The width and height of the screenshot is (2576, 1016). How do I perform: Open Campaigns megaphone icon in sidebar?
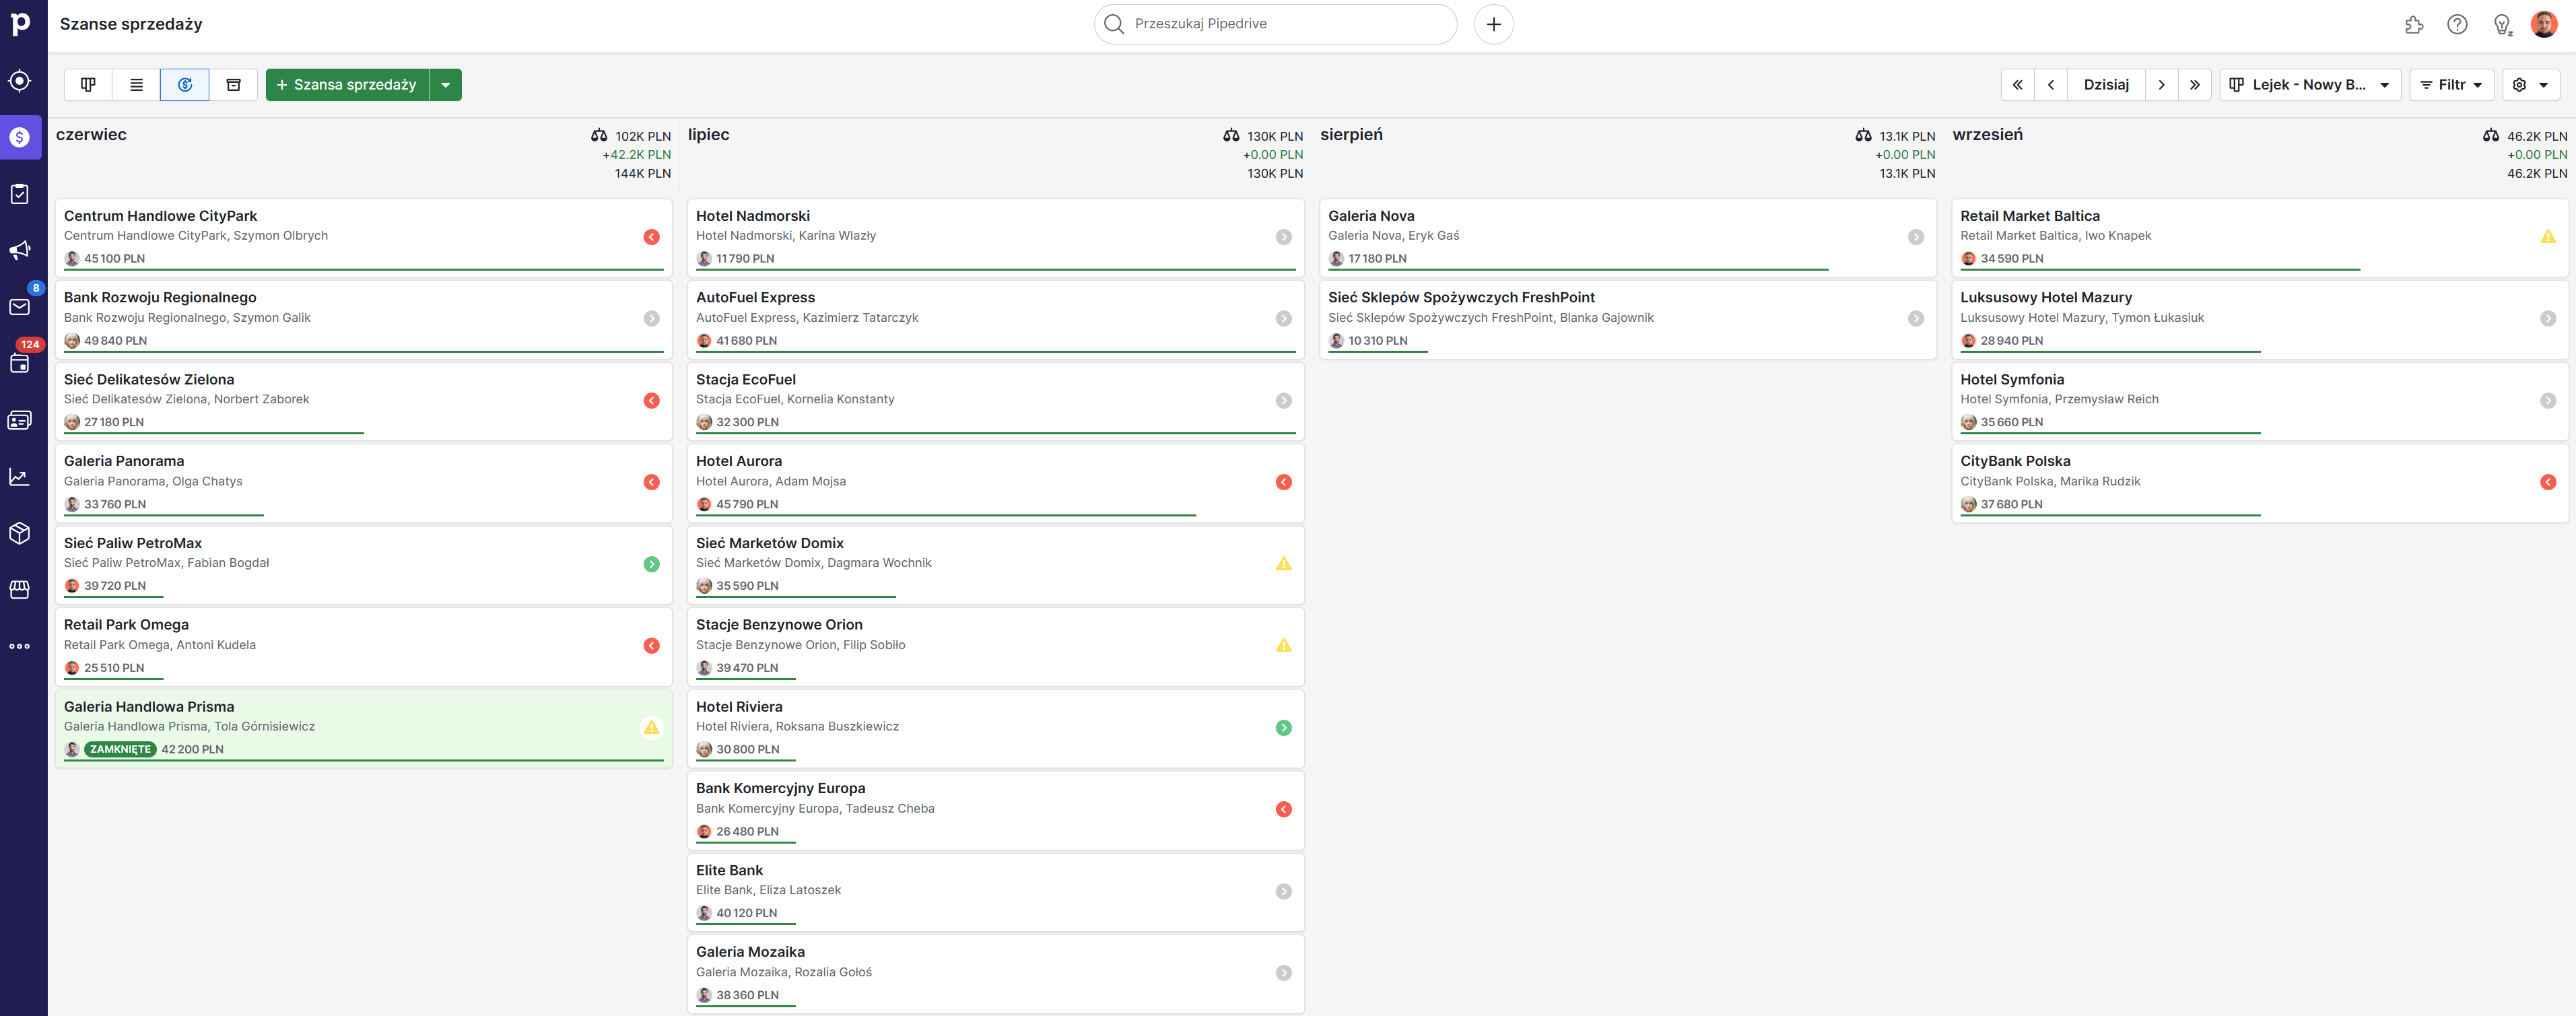pos(20,250)
